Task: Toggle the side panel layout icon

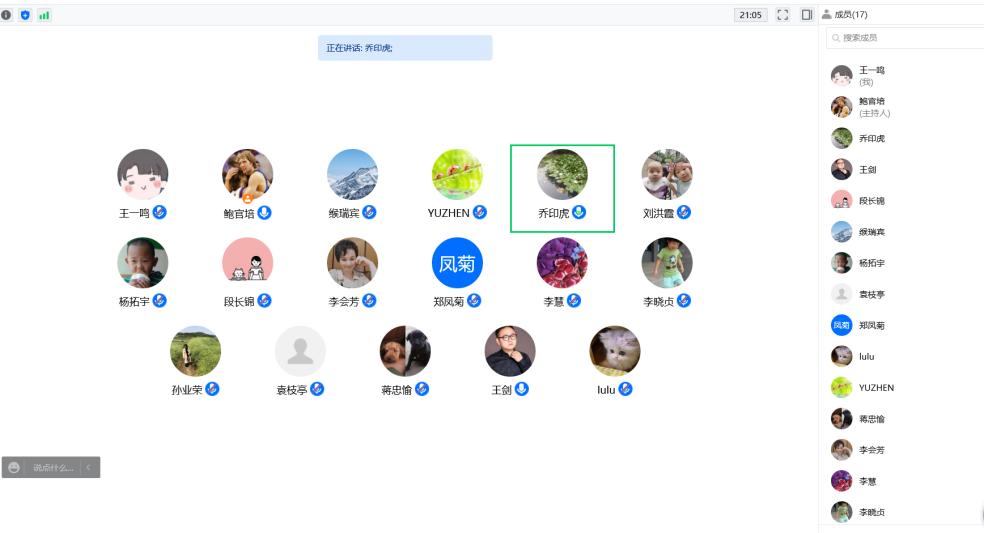Action: (x=807, y=14)
